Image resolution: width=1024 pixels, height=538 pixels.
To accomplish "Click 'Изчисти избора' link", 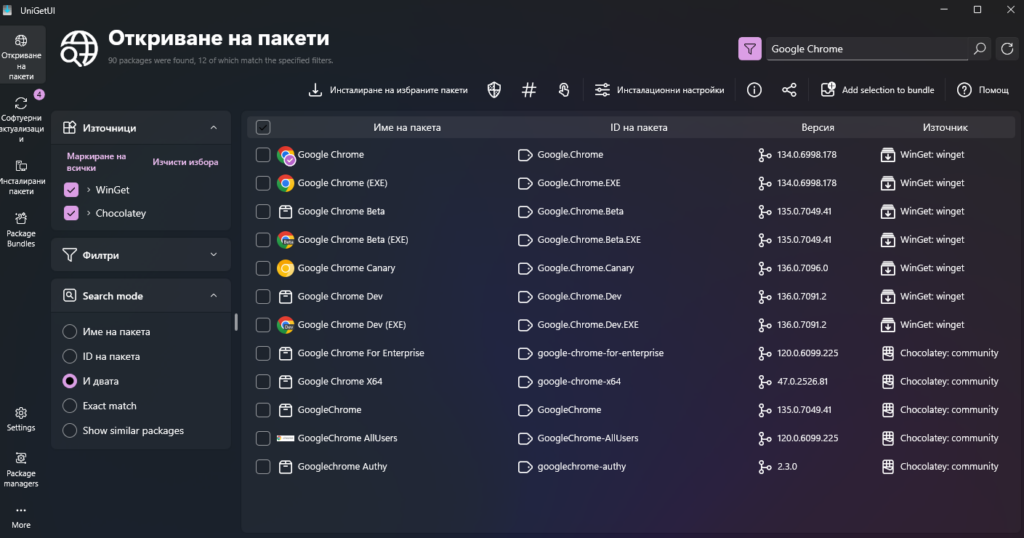I will pyautogui.click(x=185, y=162).
